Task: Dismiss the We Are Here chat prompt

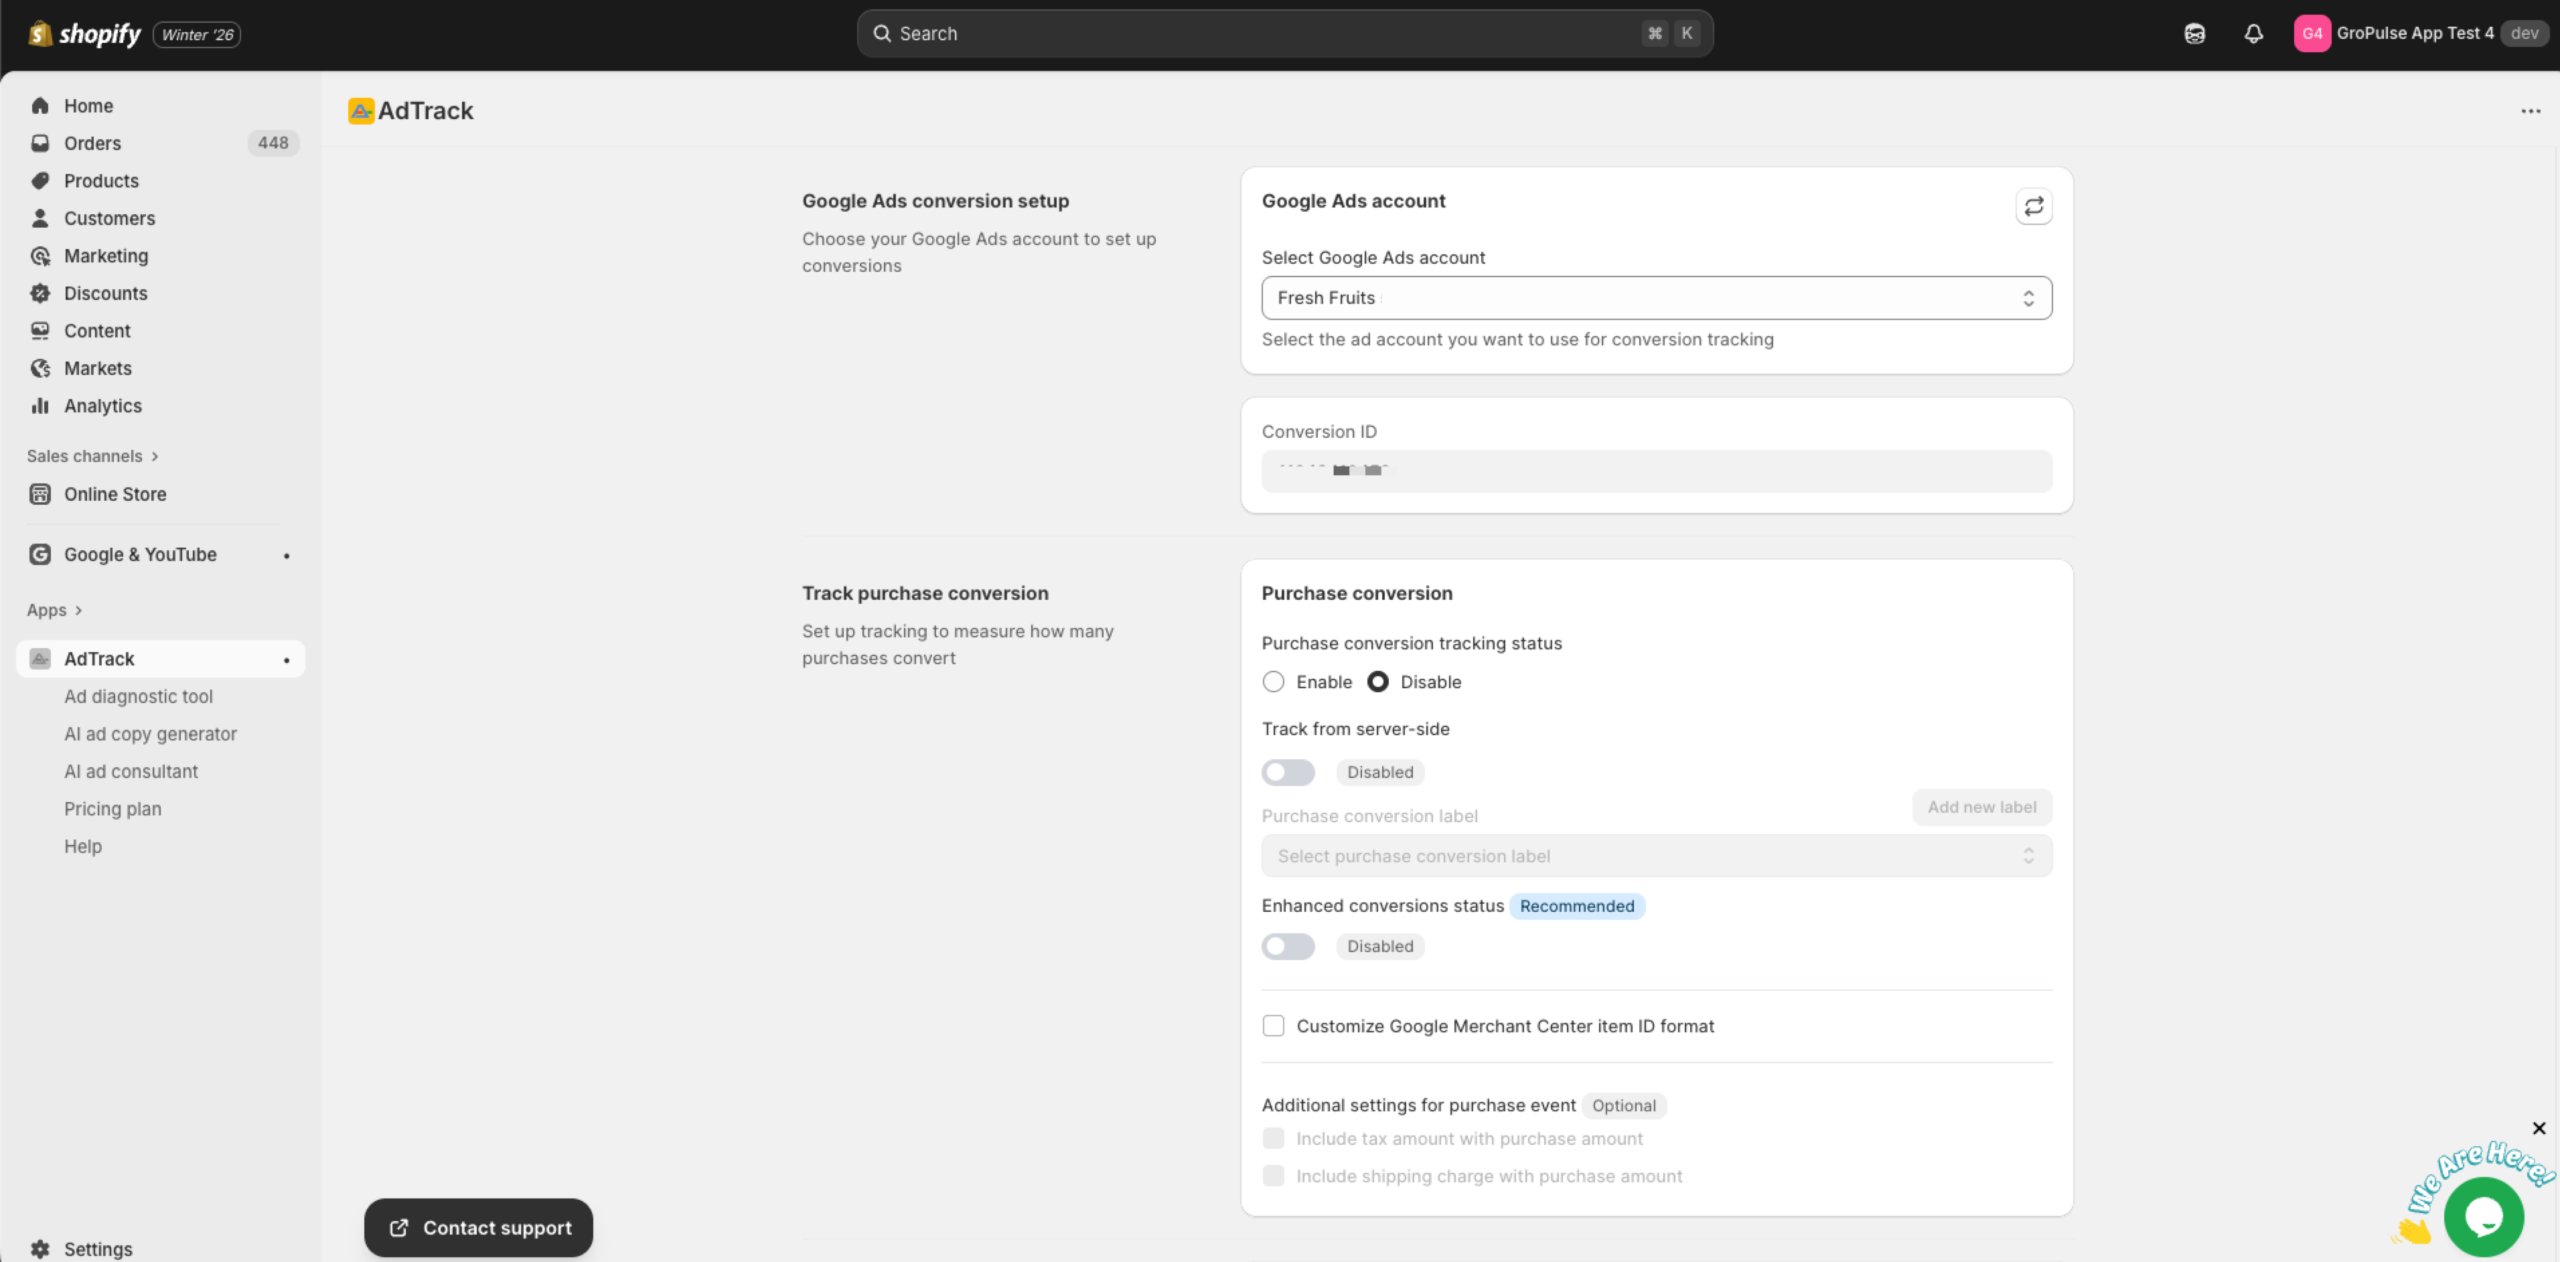Action: point(2538,1128)
